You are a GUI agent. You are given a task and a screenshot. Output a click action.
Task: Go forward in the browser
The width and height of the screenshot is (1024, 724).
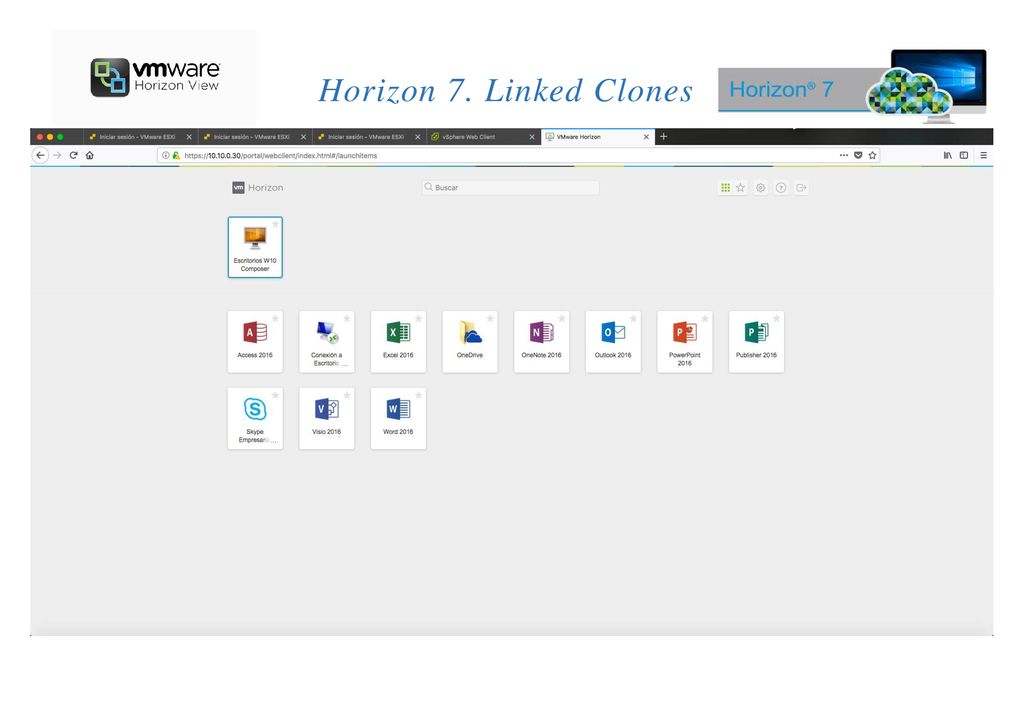pos(57,155)
